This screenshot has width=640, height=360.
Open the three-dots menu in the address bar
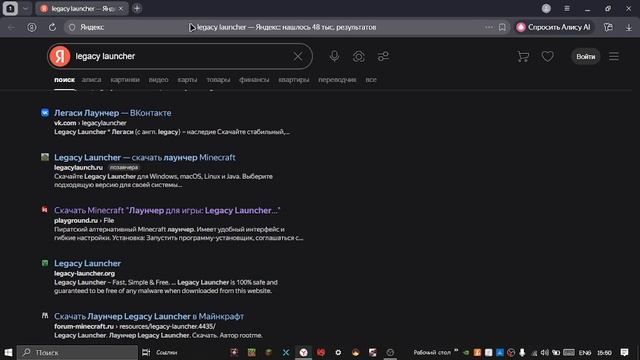coord(489,27)
